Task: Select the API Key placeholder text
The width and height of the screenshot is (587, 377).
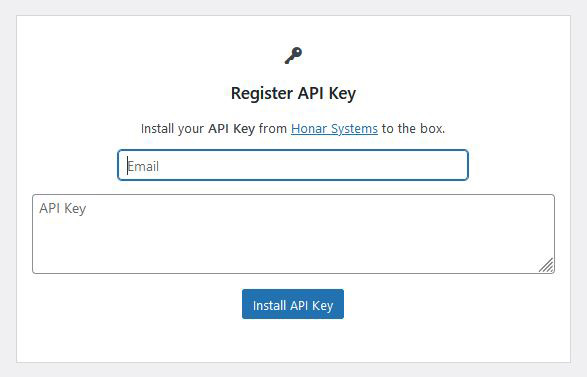Action: [x=63, y=208]
